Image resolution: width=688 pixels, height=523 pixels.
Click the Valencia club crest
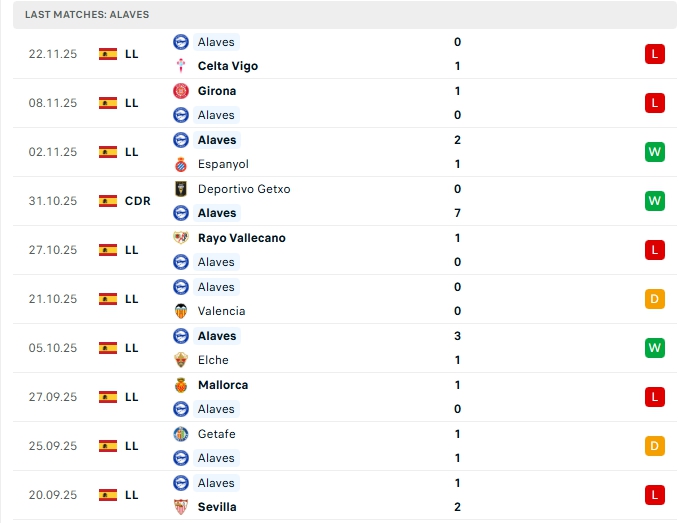click(x=181, y=311)
